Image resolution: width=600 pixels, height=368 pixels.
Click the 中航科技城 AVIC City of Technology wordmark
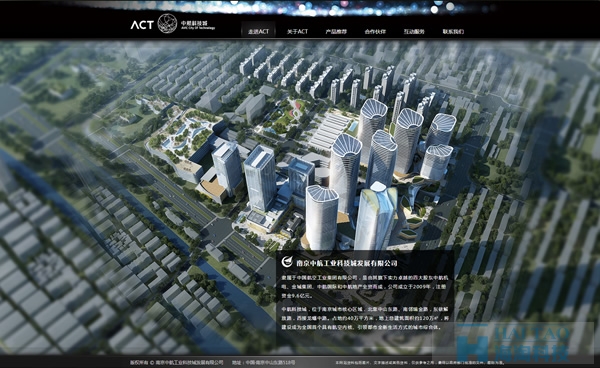[x=198, y=25]
